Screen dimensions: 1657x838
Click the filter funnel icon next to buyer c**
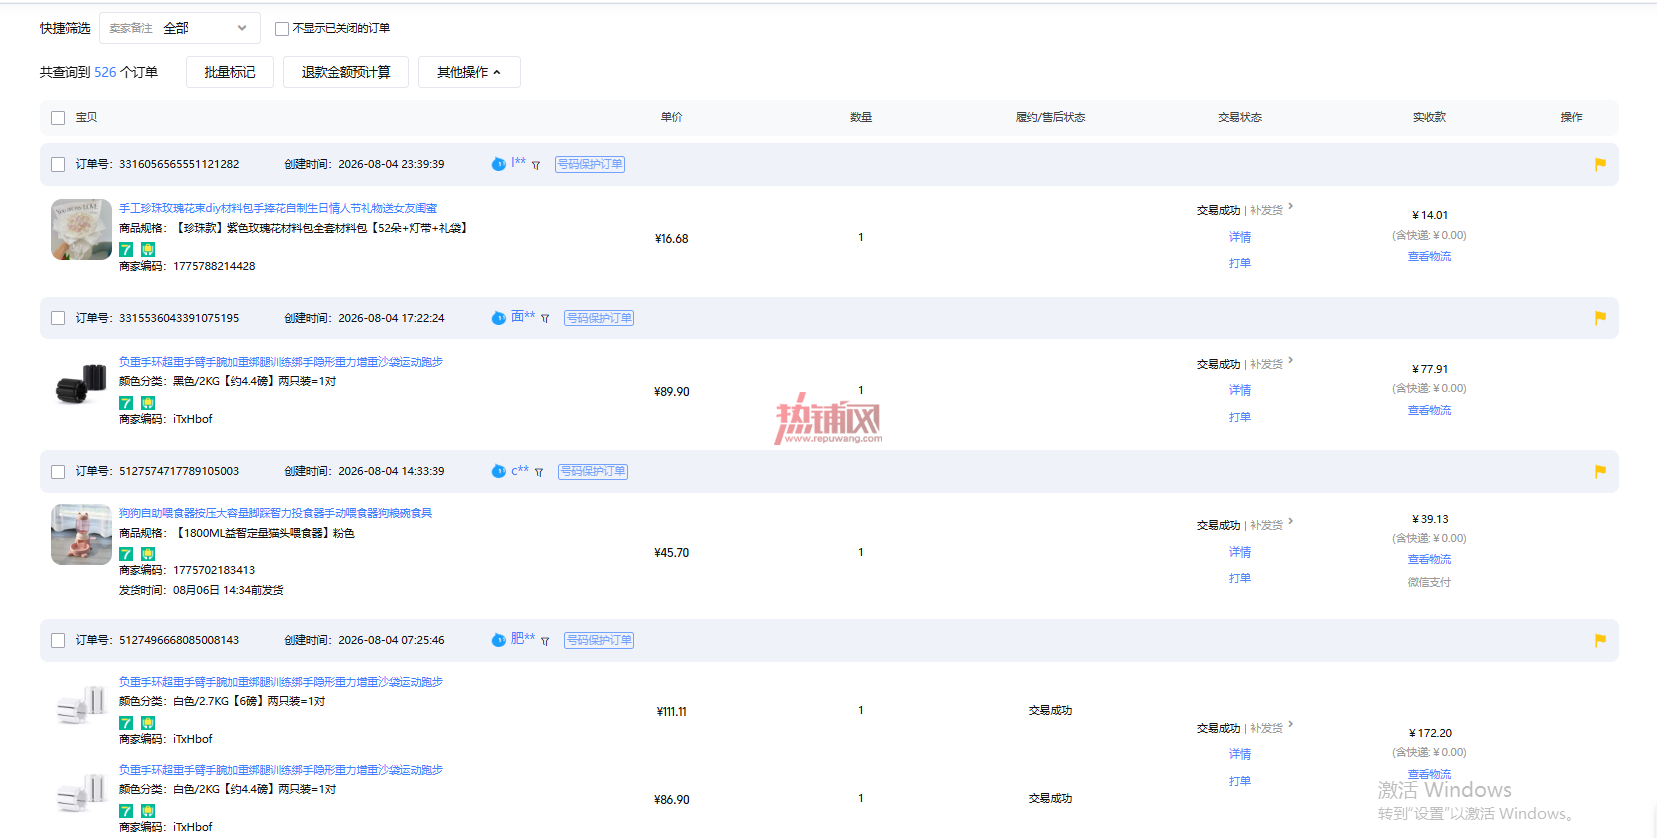tap(539, 472)
